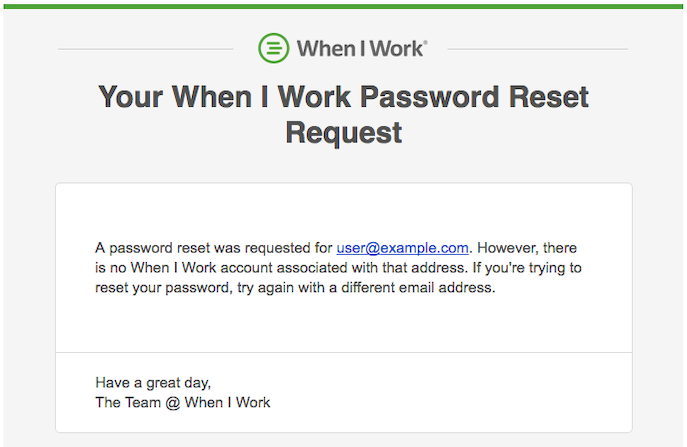Click the "Your When I Work Password Reset" heading line
This screenshot has width=687, height=447.
(x=343, y=97)
